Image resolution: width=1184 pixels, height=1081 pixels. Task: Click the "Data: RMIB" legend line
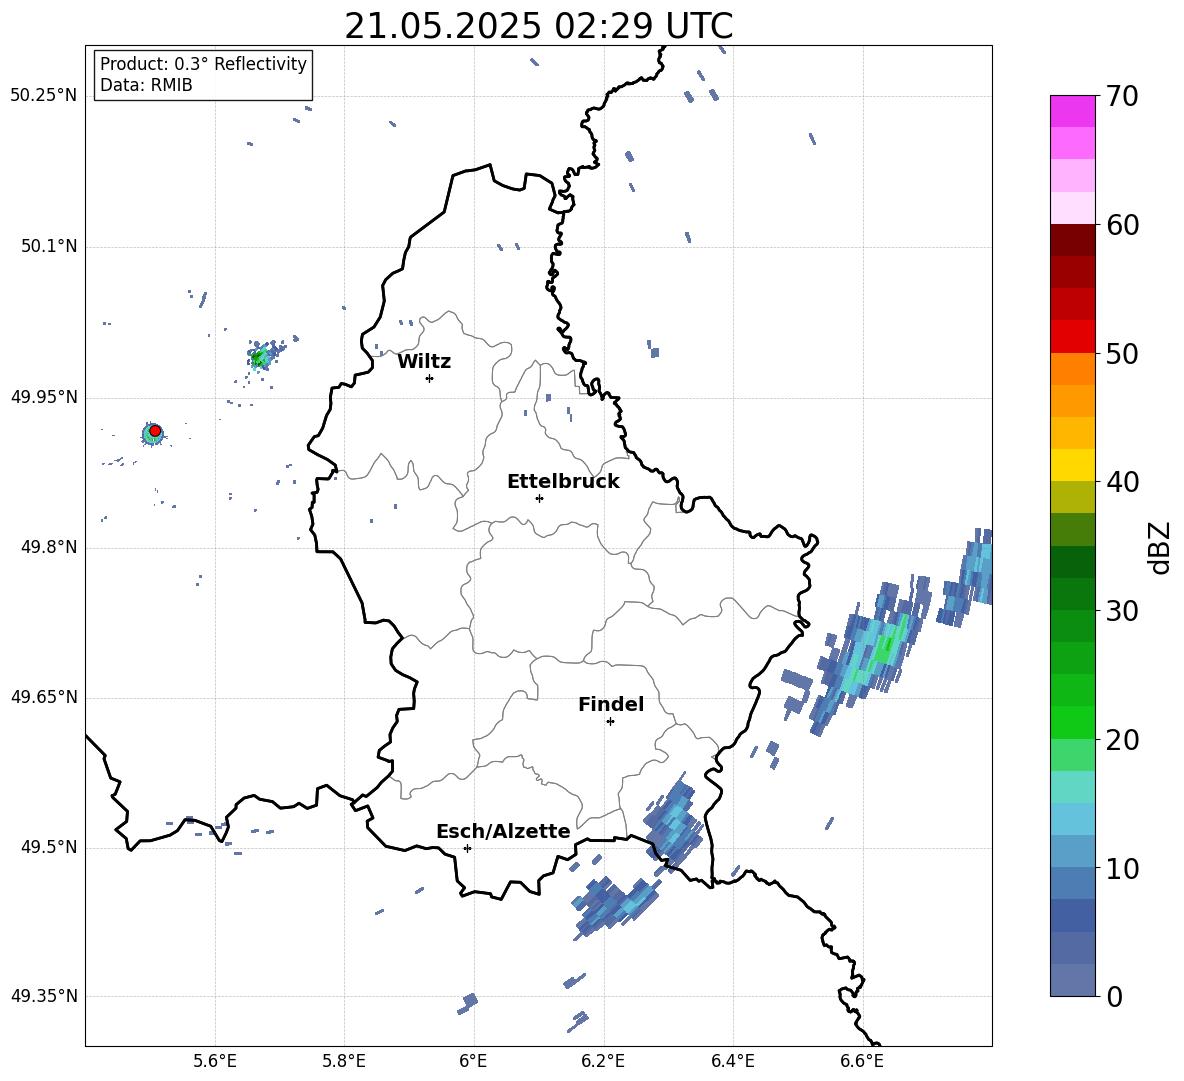[x=146, y=85]
